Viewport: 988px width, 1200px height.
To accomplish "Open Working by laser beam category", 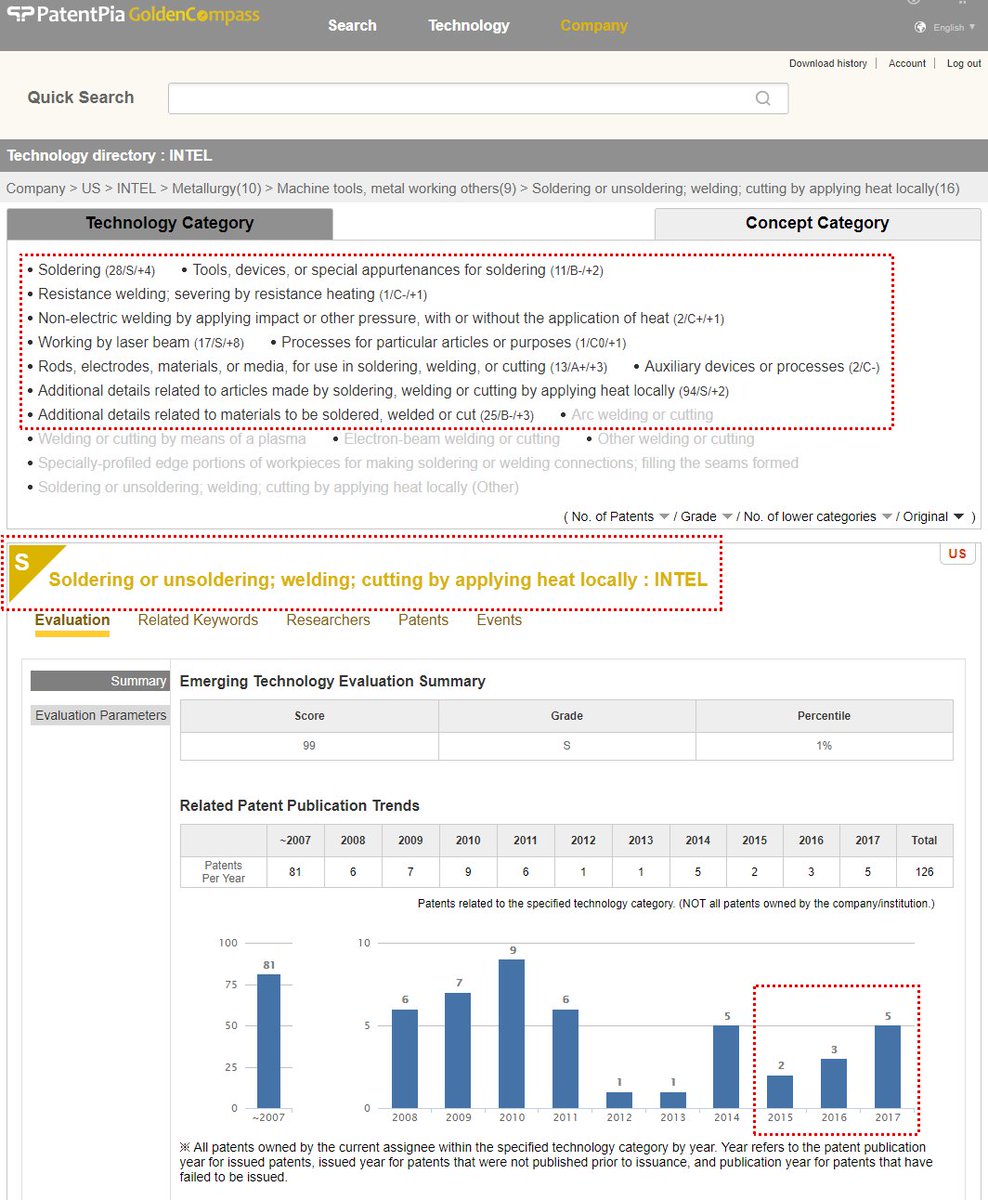I will tap(141, 342).
